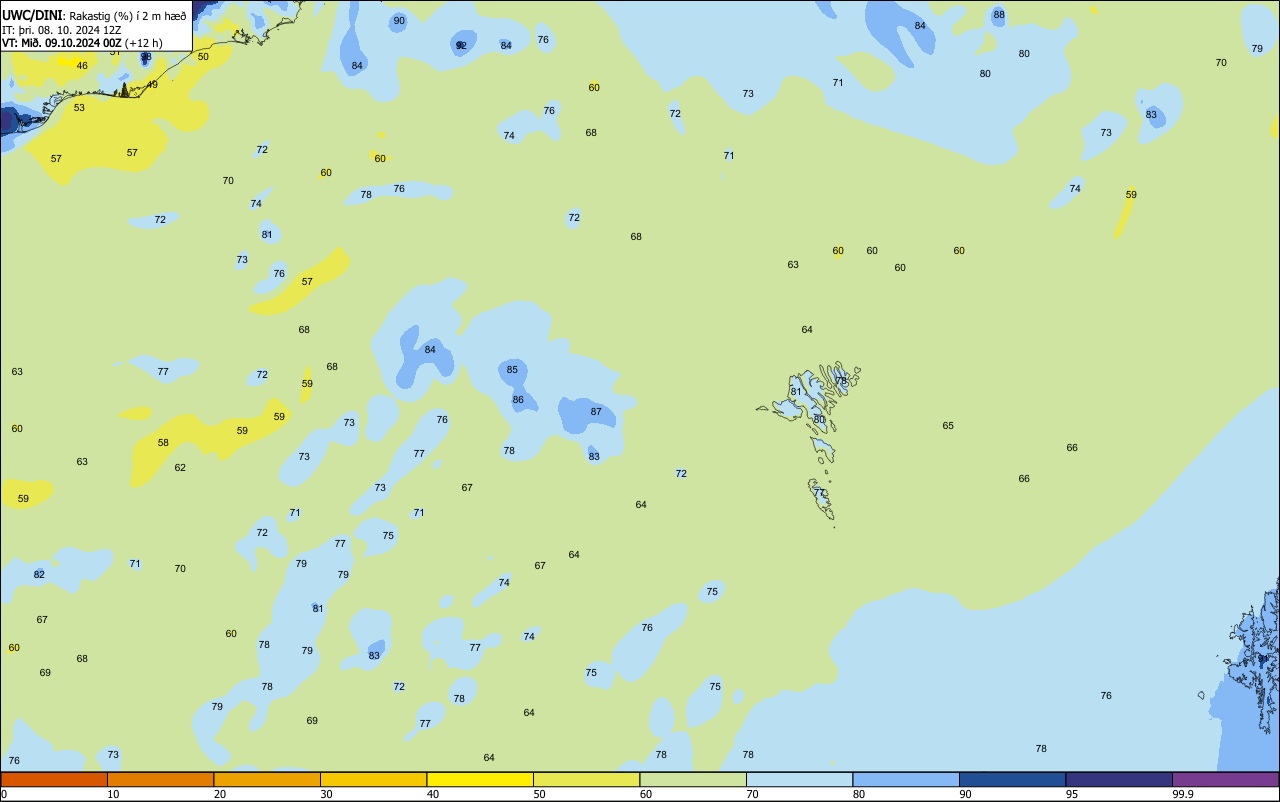Select the 30–40 gold legend color band
This screenshot has width=1280, height=802.
click(373, 779)
